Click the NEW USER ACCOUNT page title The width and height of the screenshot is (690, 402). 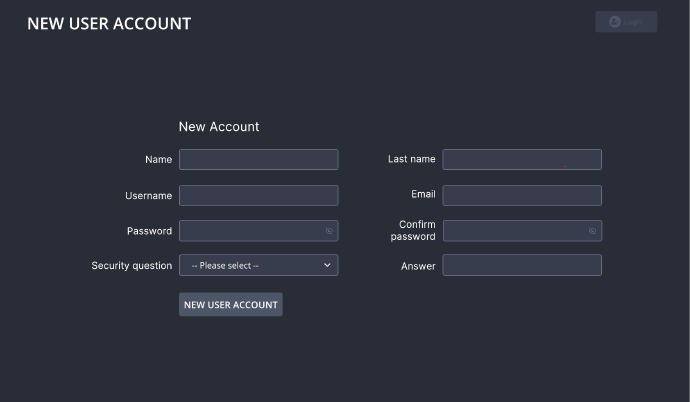[109, 23]
